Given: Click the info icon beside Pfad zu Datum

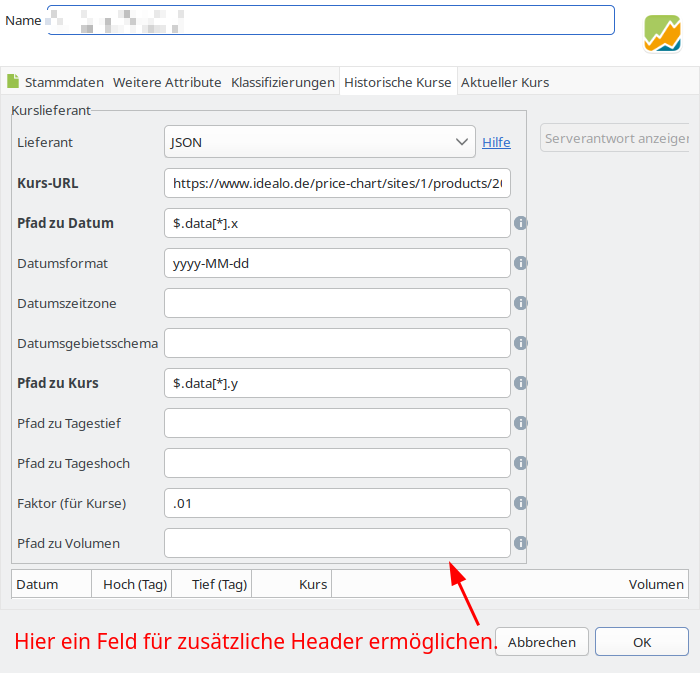Looking at the screenshot, I should point(520,223).
